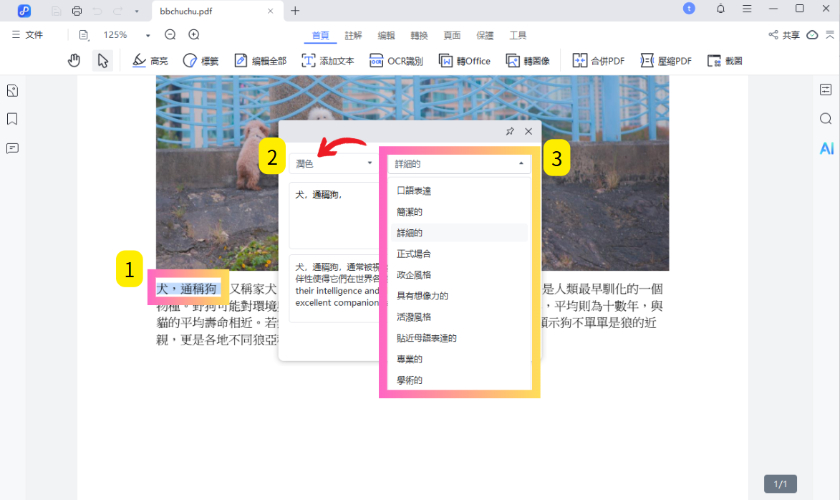This screenshot has width=840, height=500.
Task: Open the cloud upload icon
Action: [813, 35]
